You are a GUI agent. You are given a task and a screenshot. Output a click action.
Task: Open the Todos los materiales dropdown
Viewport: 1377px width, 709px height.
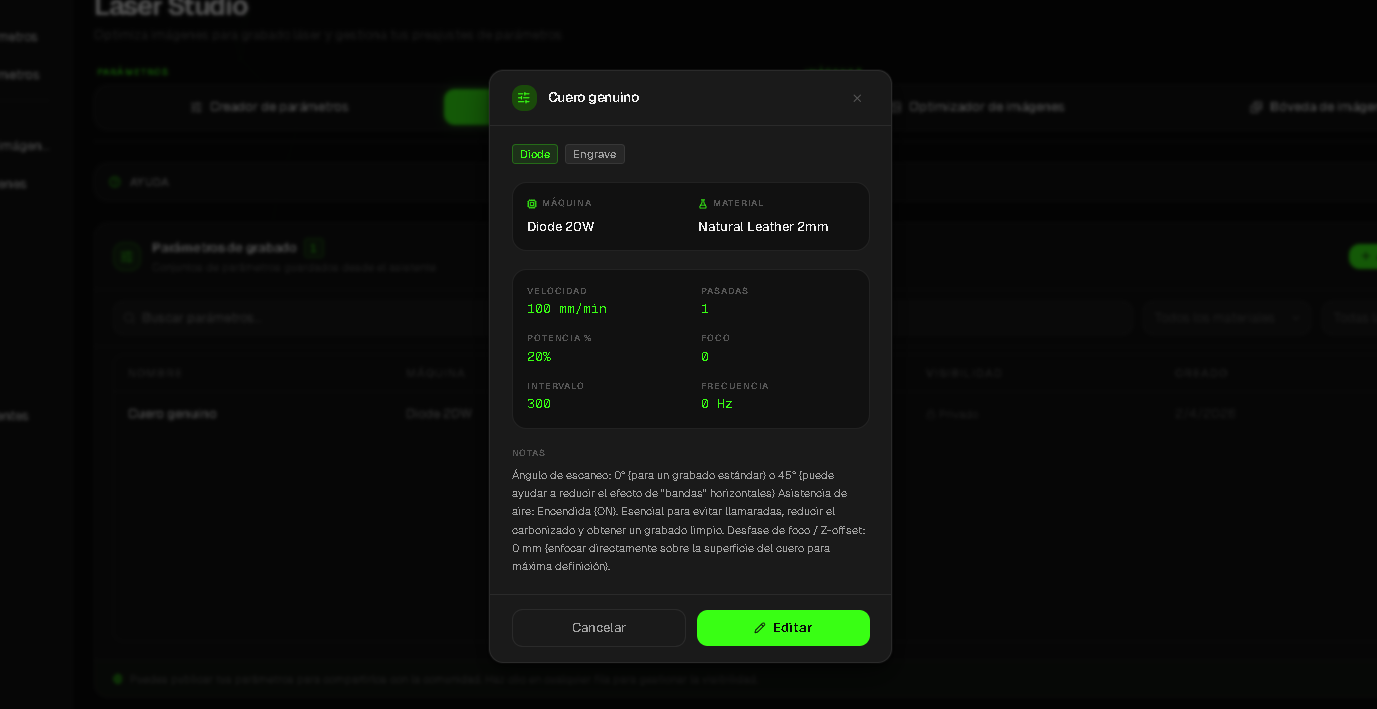1226,318
